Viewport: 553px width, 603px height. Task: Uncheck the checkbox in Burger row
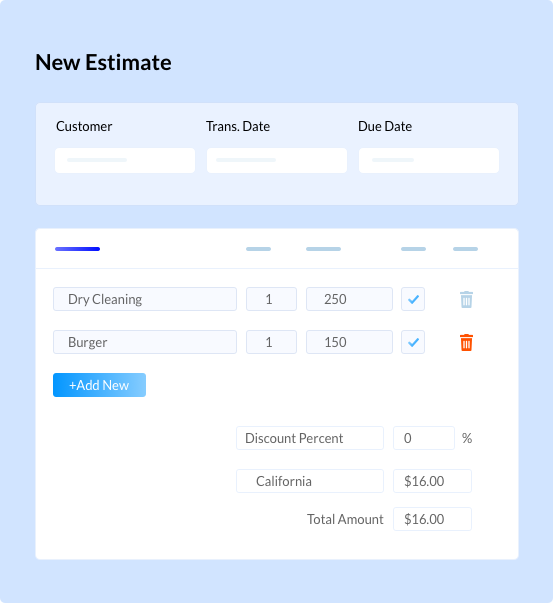[413, 342]
